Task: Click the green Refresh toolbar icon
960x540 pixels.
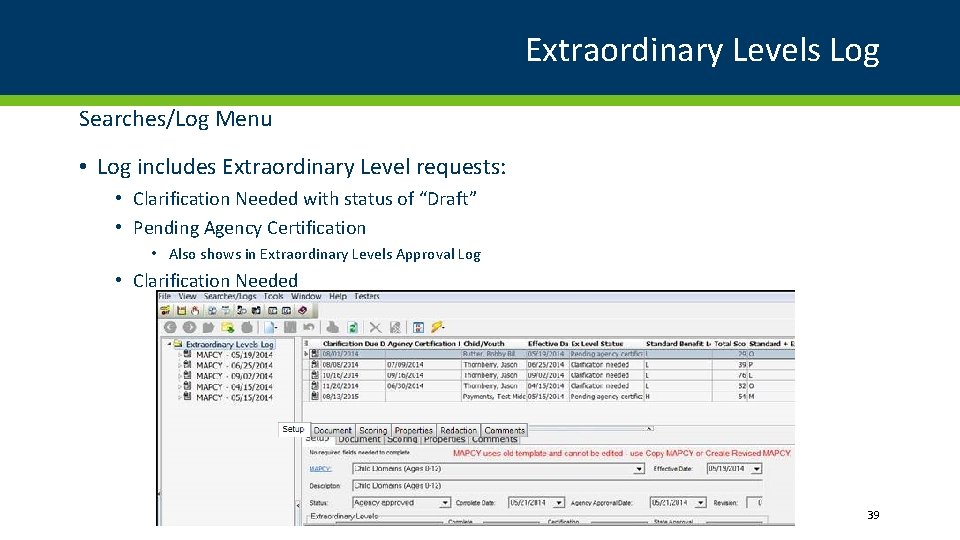Action: (x=353, y=328)
